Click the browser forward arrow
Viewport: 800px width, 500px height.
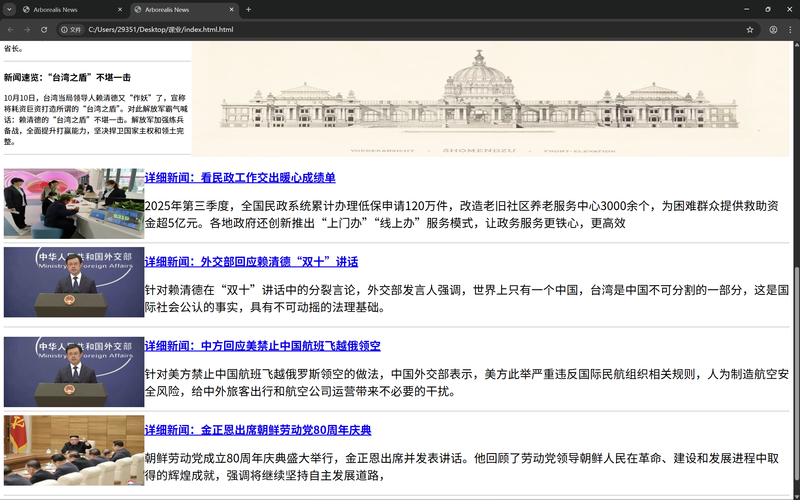(28, 30)
